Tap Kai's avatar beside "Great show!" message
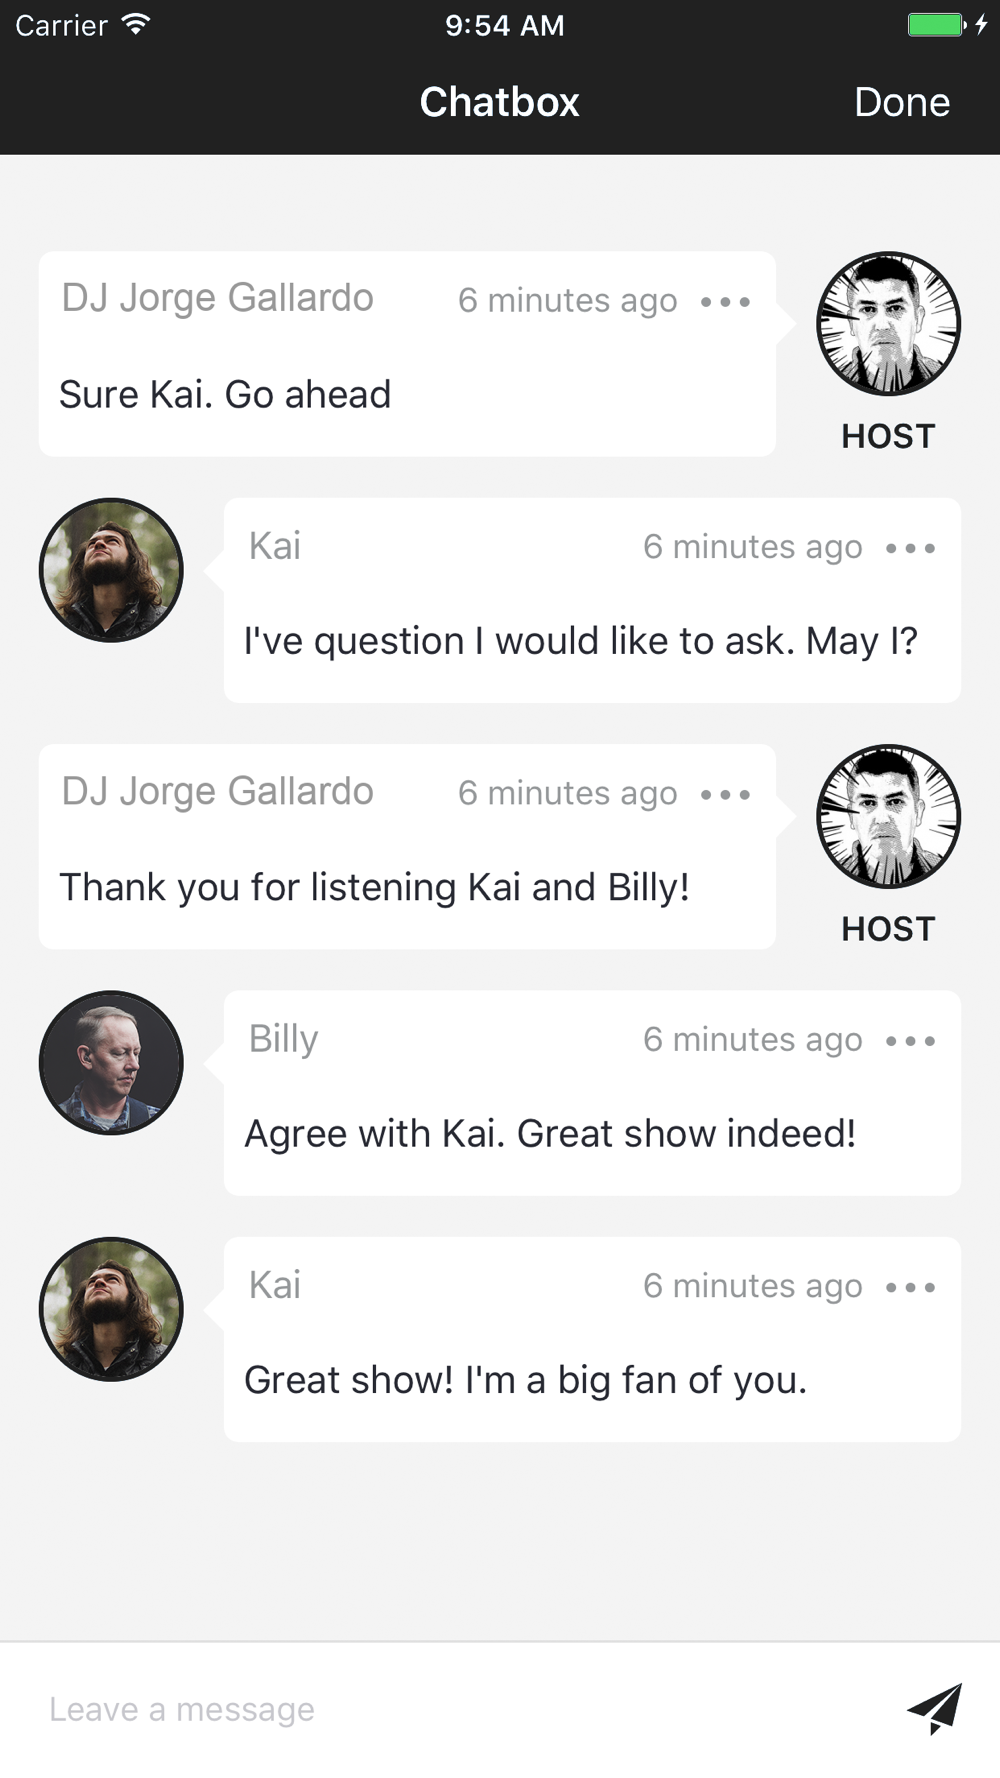1000x1778 pixels. [x=111, y=1309]
